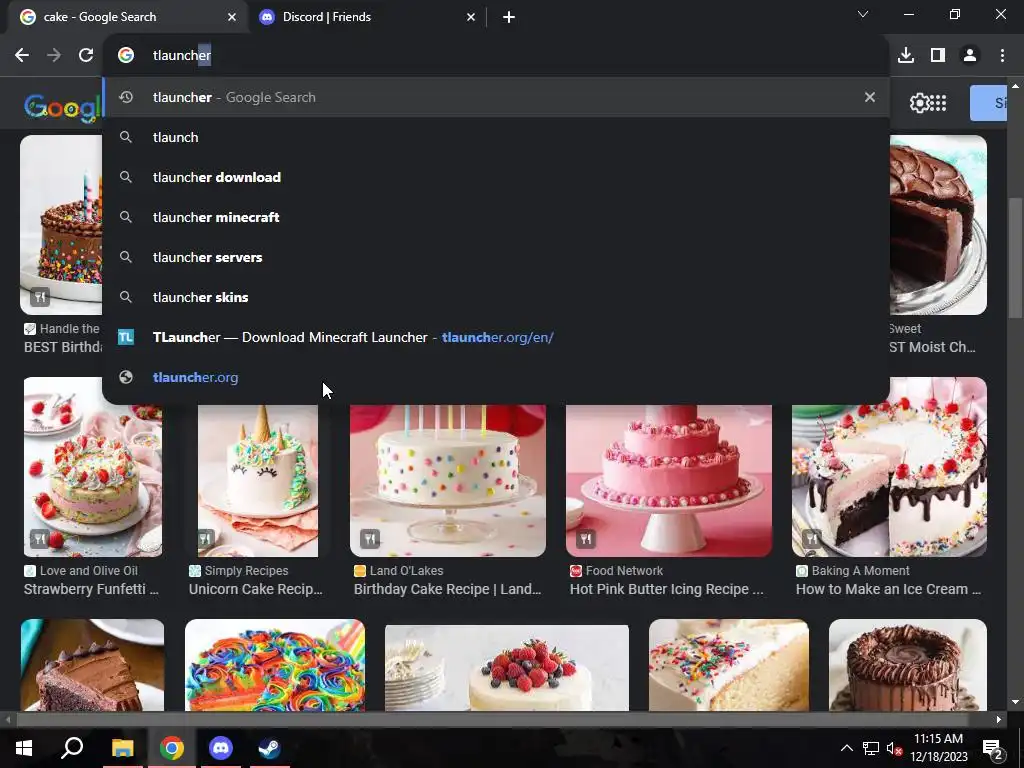Open the notification center icon
Image resolution: width=1024 pixels, height=768 pixels.
992,748
